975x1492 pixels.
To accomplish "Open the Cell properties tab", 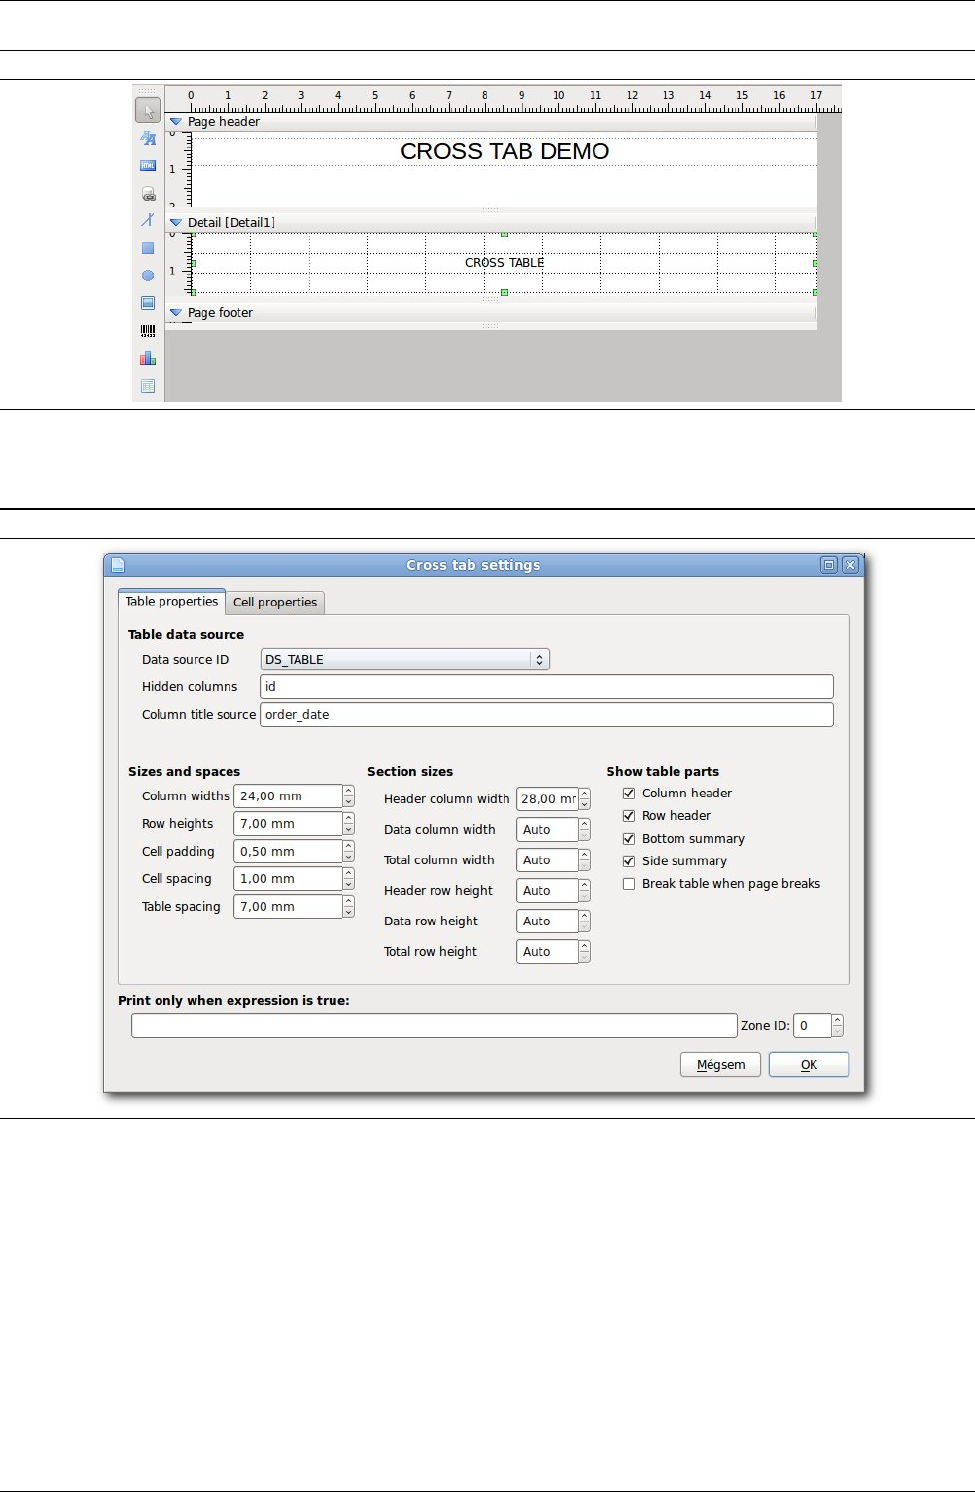I will [x=275, y=602].
